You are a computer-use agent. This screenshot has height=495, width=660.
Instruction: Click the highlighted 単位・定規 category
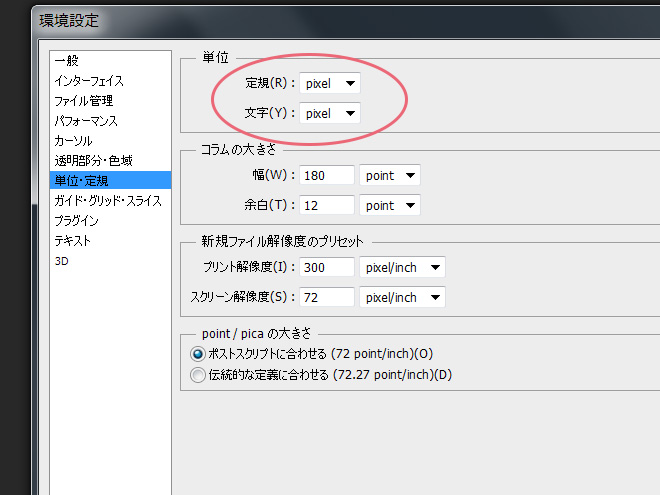(x=82, y=181)
